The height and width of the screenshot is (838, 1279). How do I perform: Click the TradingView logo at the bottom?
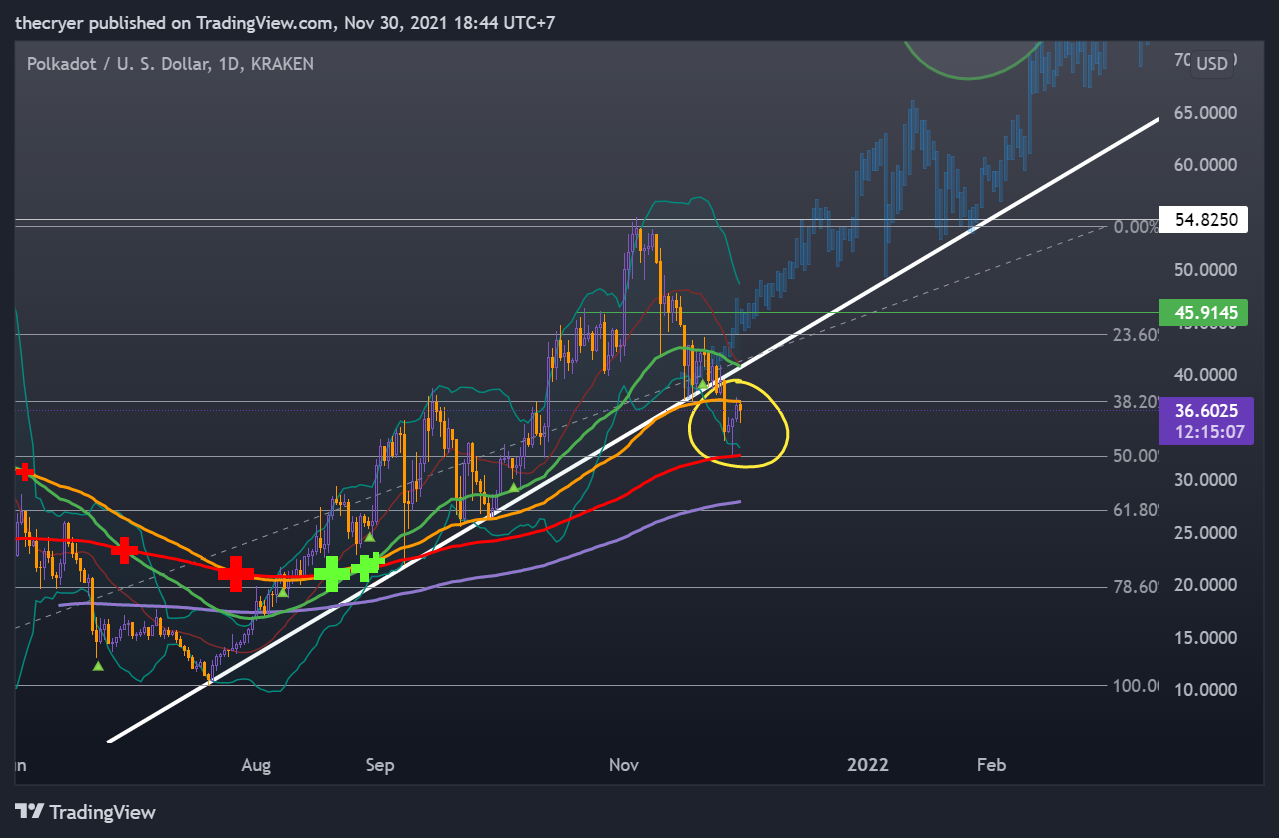pyautogui.click(x=86, y=812)
